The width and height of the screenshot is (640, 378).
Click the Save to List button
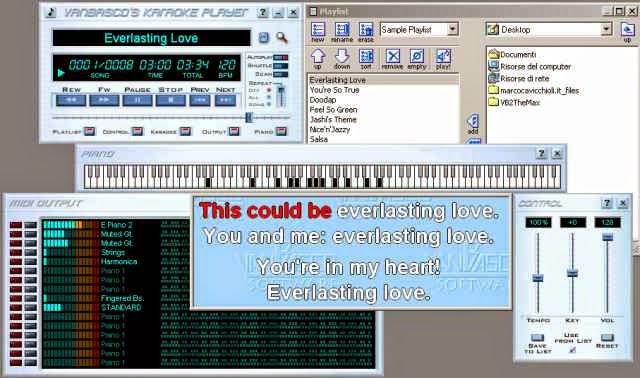537,338
